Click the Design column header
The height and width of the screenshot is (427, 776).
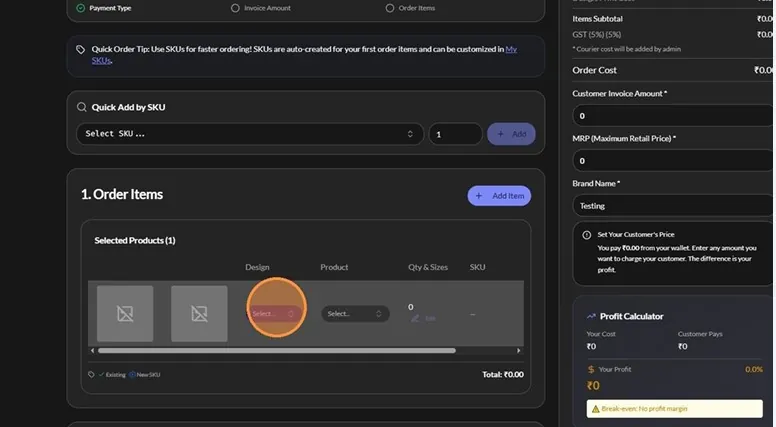pyautogui.click(x=257, y=267)
